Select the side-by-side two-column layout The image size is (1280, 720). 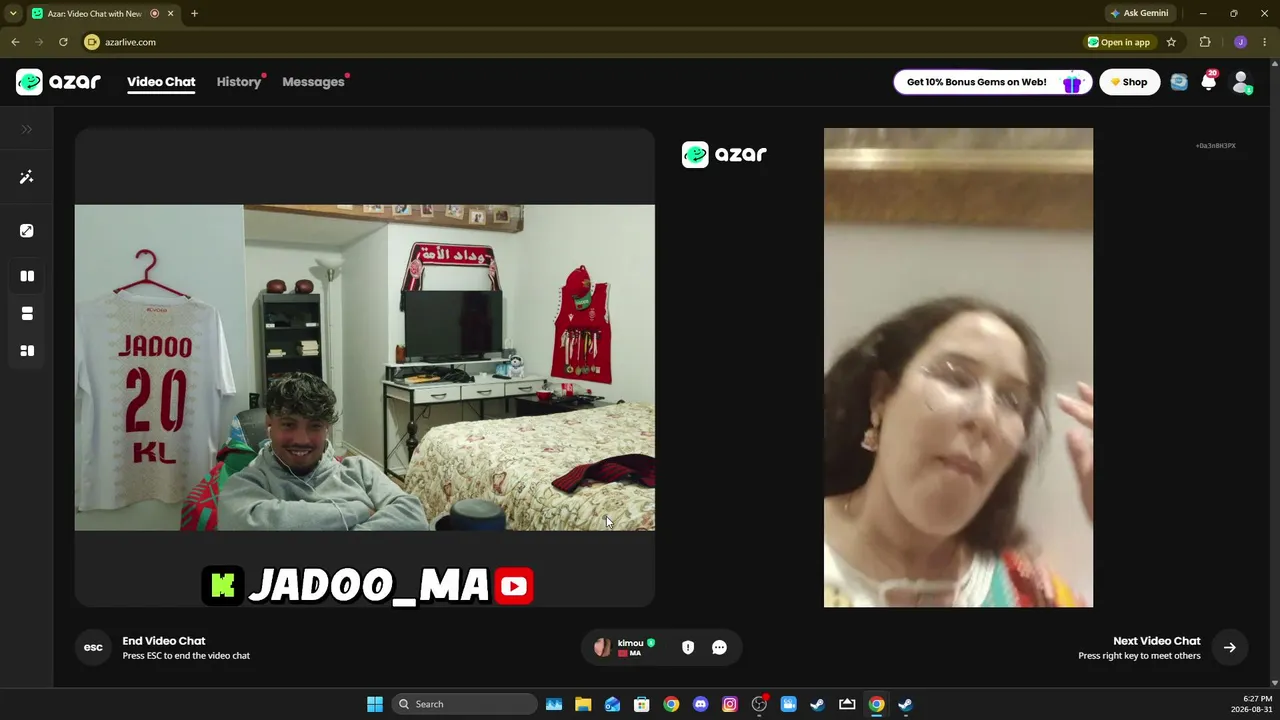point(27,276)
